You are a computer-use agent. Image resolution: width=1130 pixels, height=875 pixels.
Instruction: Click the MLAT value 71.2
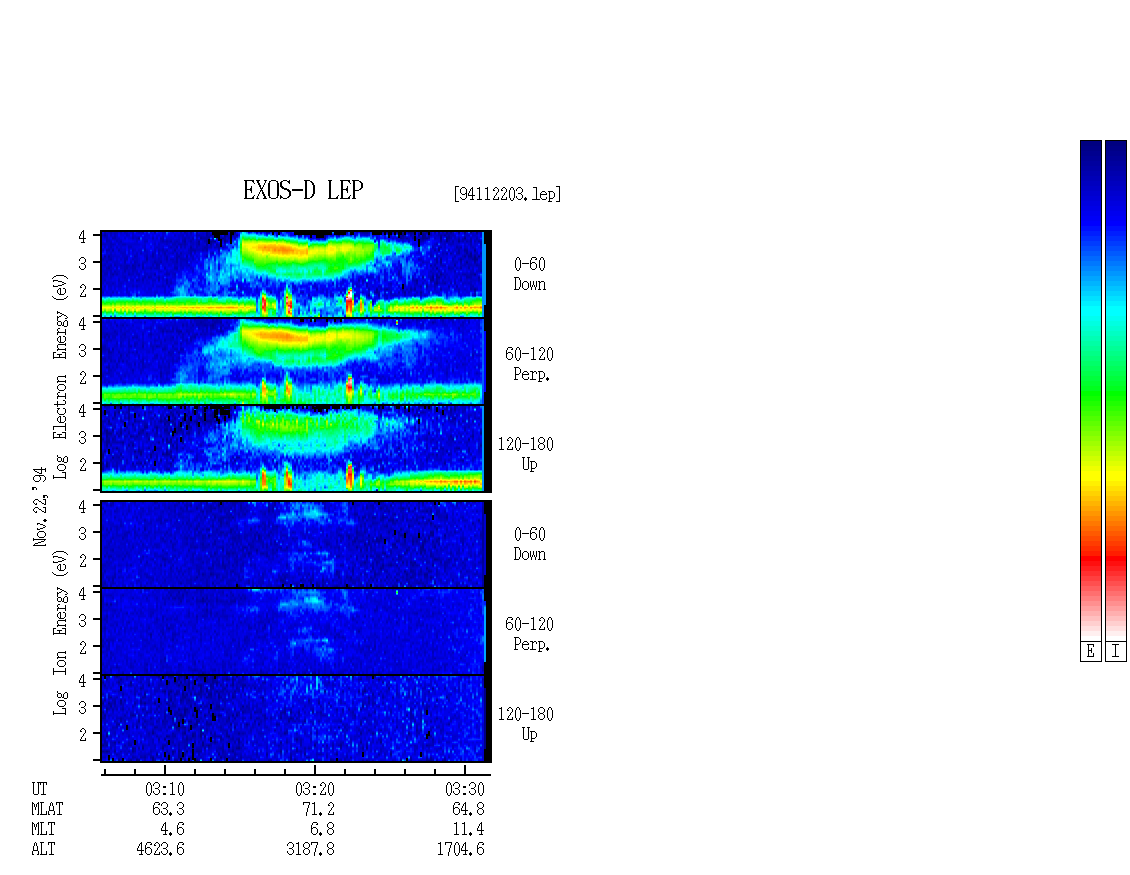(x=319, y=809)
